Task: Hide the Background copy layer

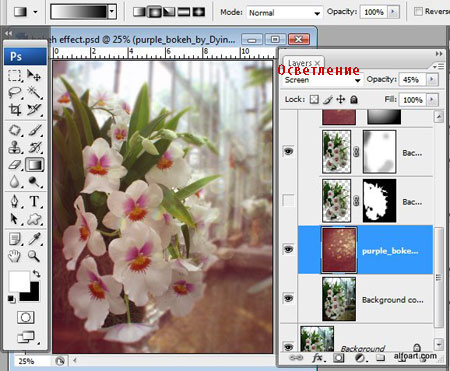Action: click(288, 298)
